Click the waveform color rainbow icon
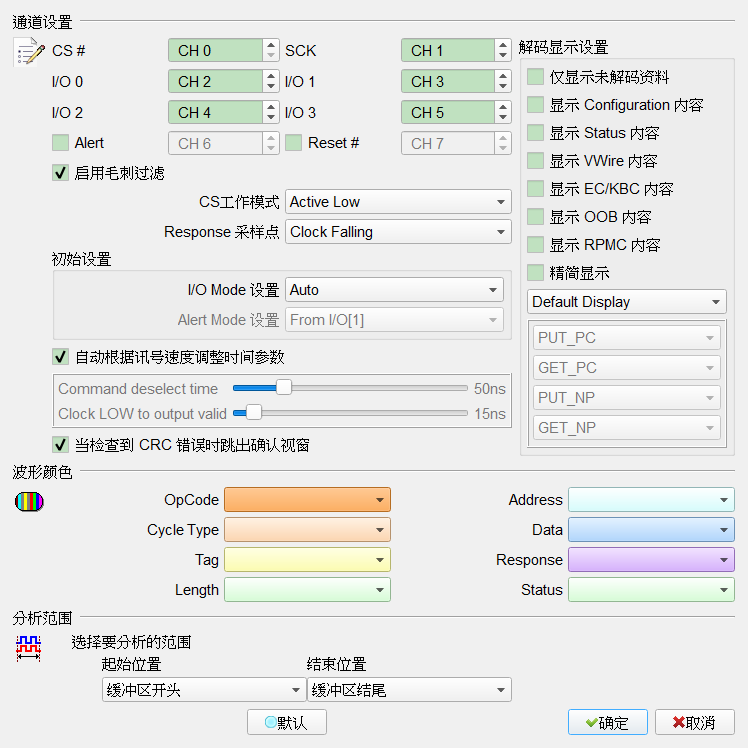Screen dimensions: 748x748 pyautogui.click(x=29, y=501)
